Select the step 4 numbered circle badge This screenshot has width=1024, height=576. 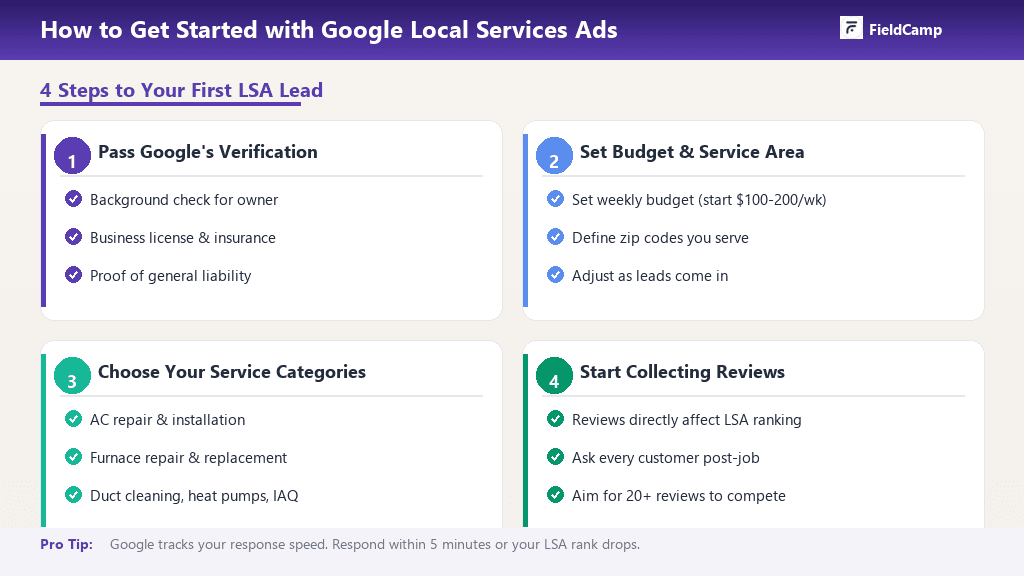tap(554, 375)
